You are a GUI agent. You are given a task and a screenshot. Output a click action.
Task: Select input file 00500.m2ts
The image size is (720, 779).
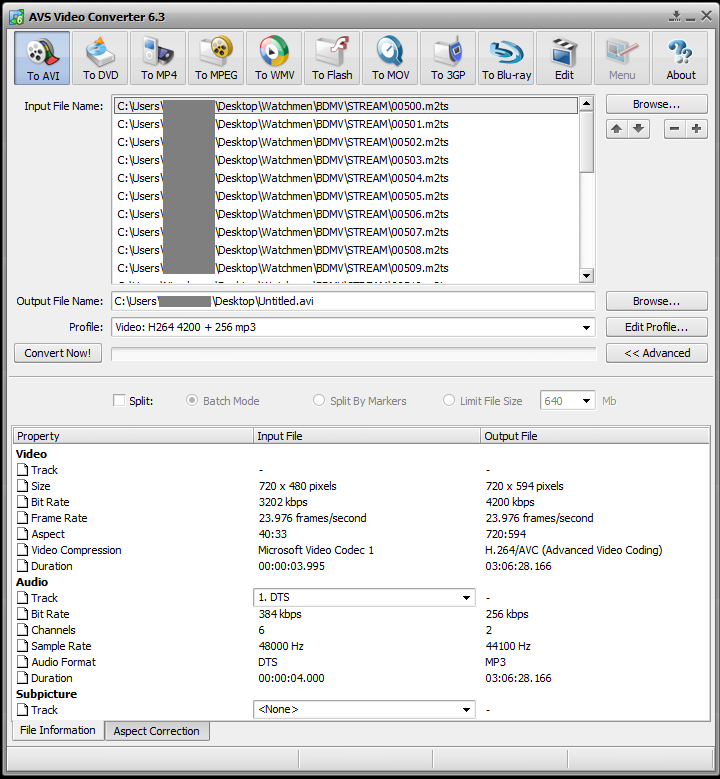[346, 106]
